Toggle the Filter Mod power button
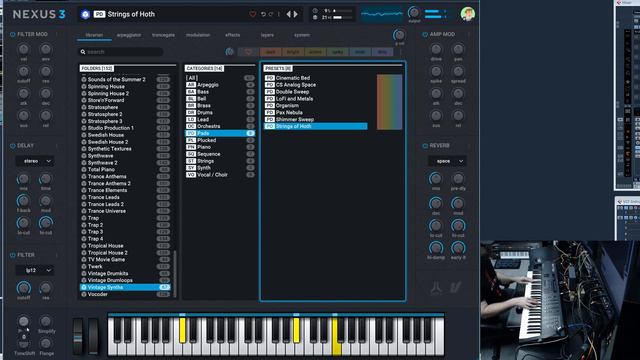 pyautogui.click(x=13, y=34)
